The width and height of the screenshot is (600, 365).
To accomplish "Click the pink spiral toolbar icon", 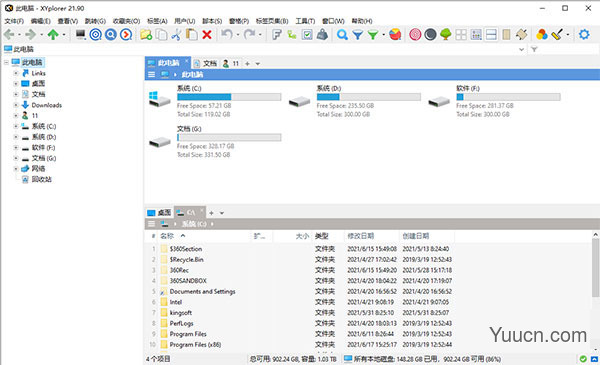I will tap(415, 35).
